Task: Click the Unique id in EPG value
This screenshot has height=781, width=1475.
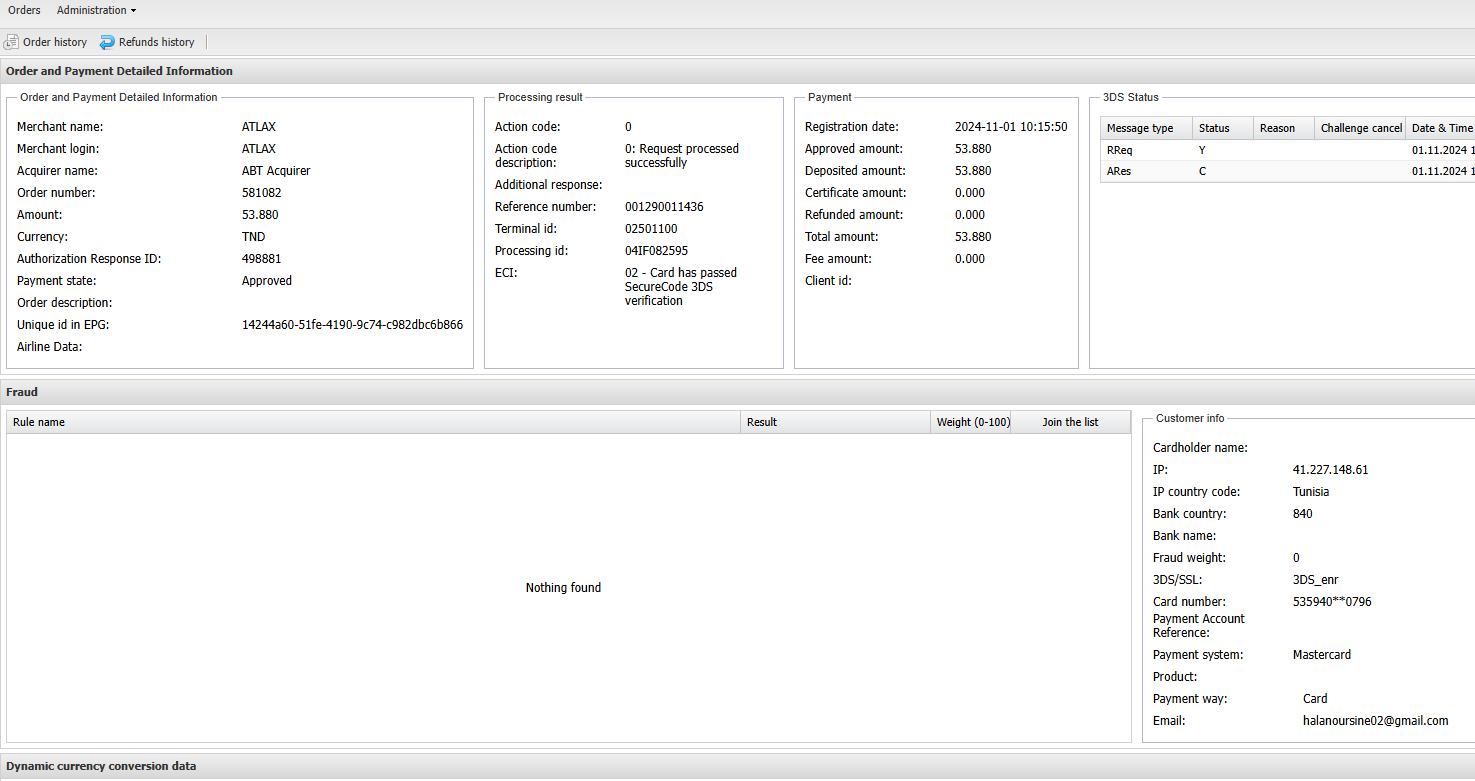Action: pos(352,325)
